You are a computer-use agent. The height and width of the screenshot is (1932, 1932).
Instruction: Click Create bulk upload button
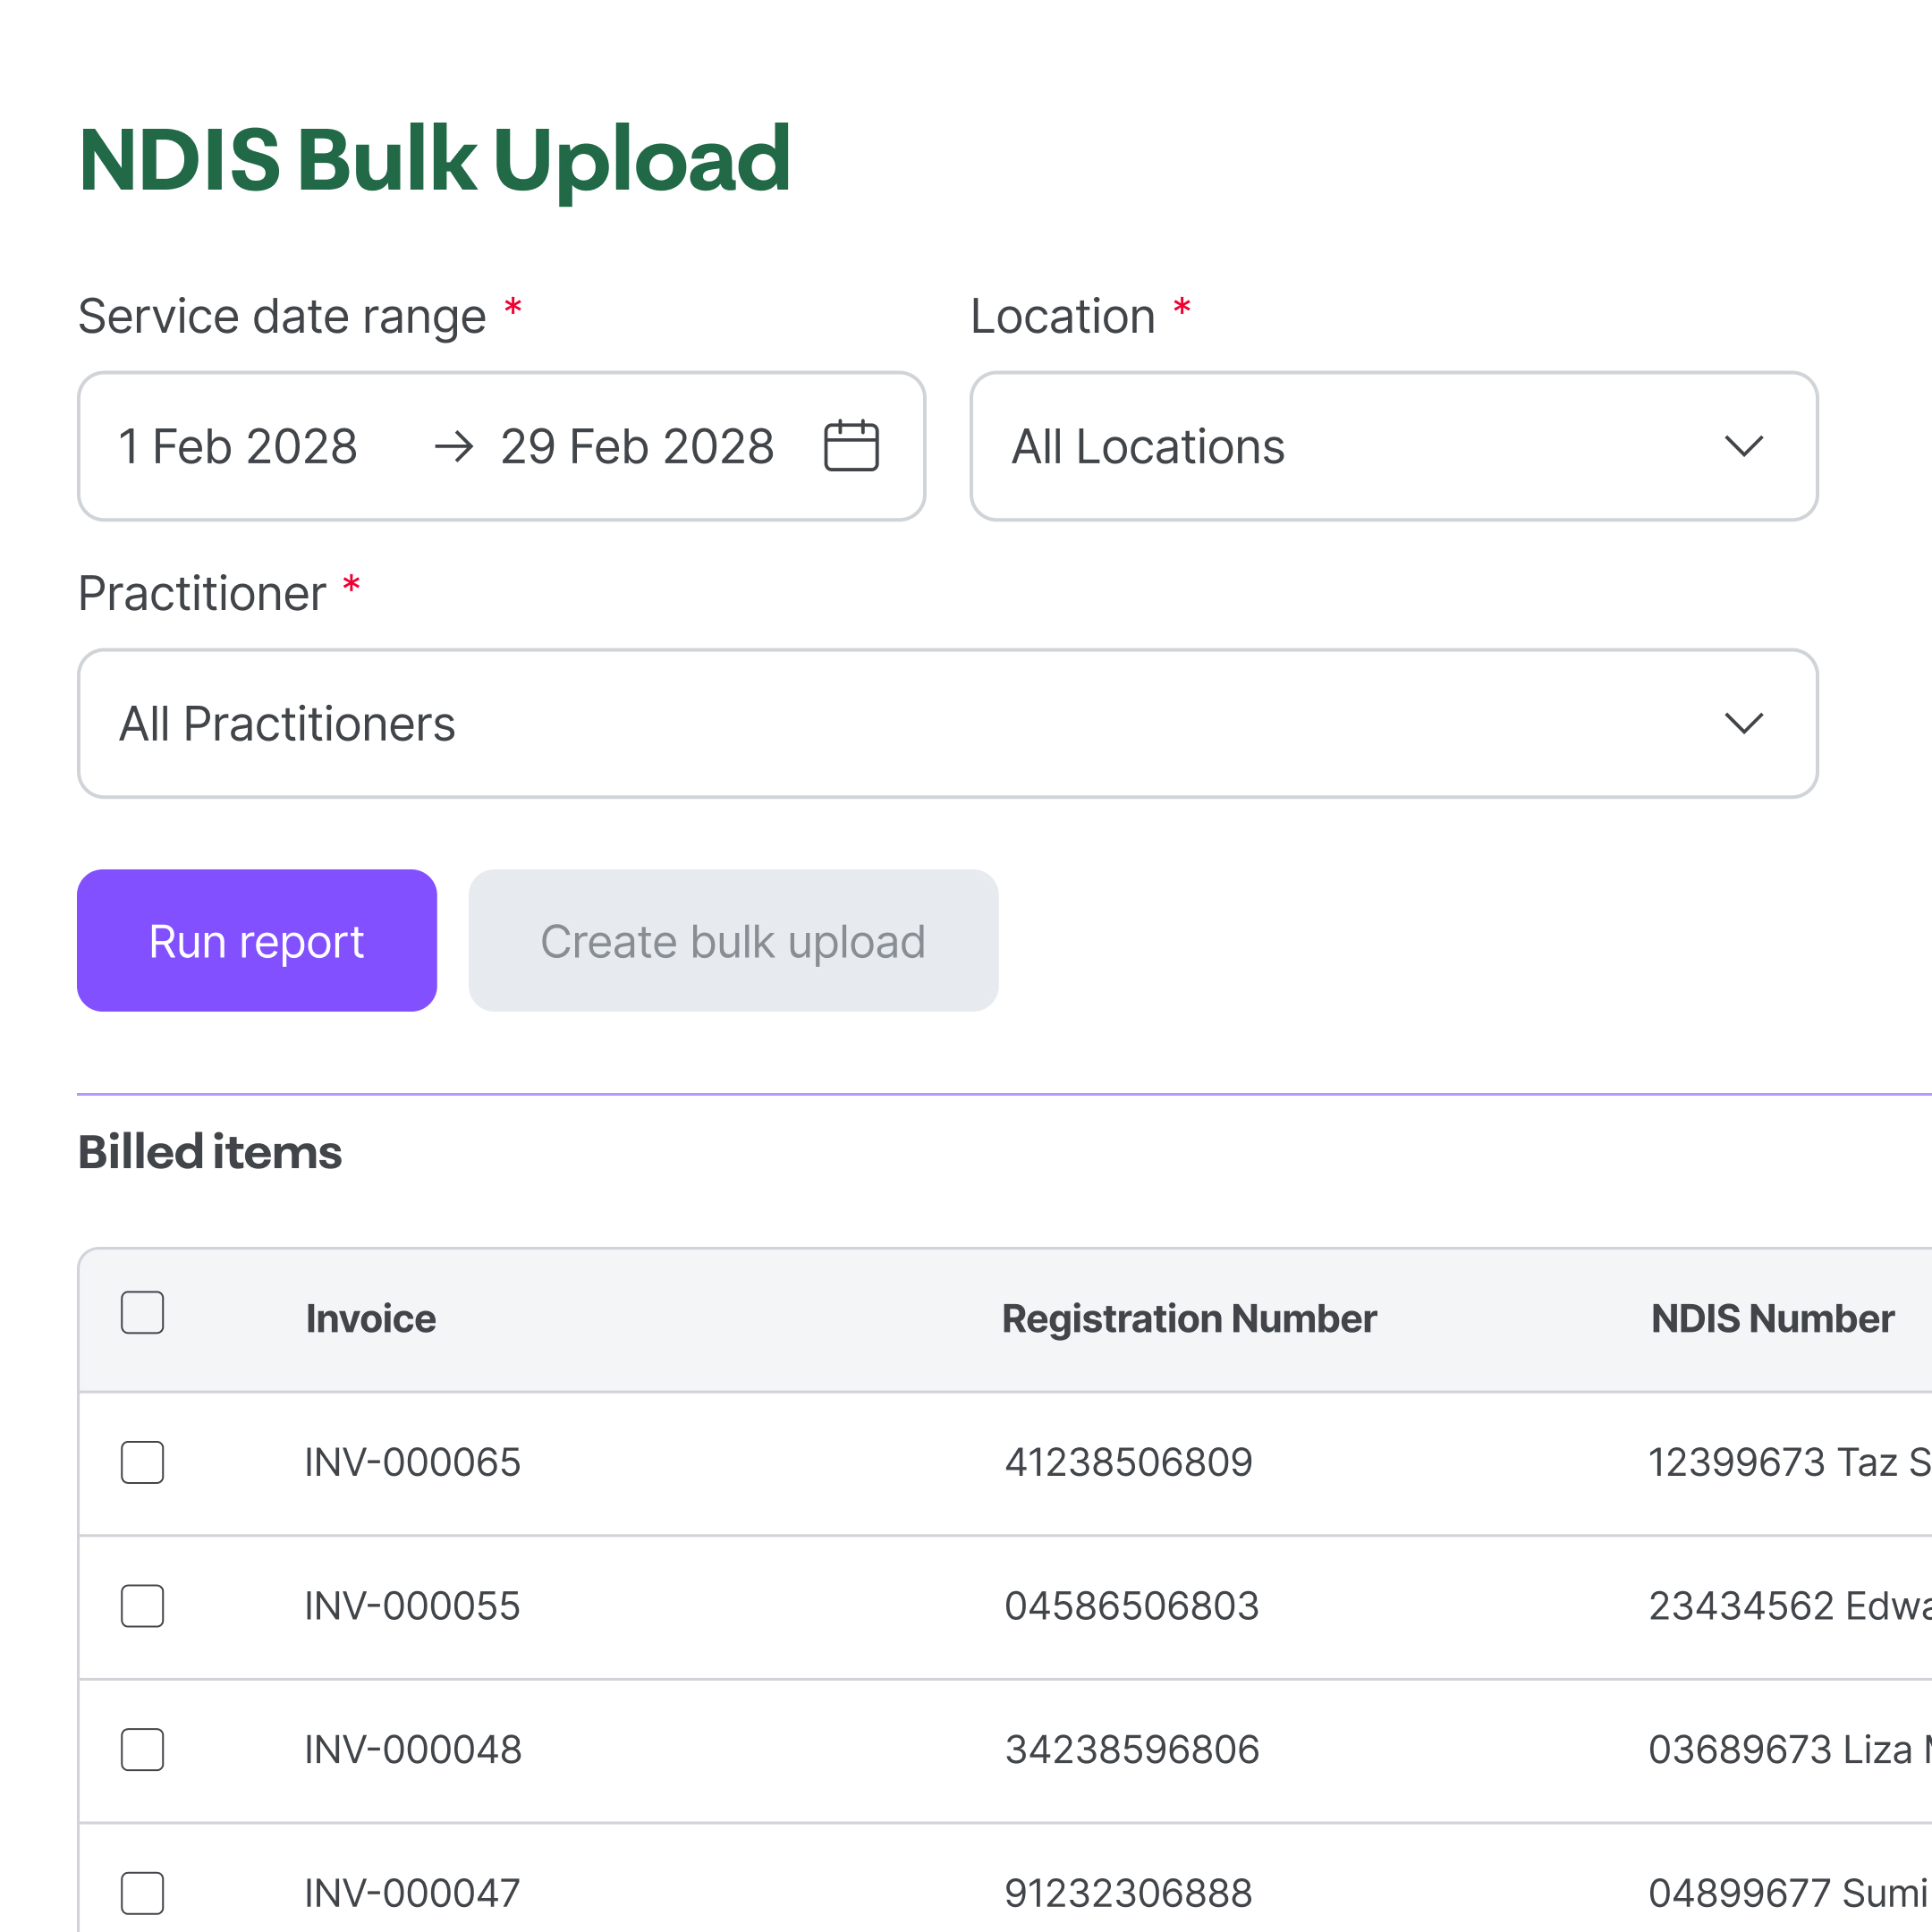733,940
